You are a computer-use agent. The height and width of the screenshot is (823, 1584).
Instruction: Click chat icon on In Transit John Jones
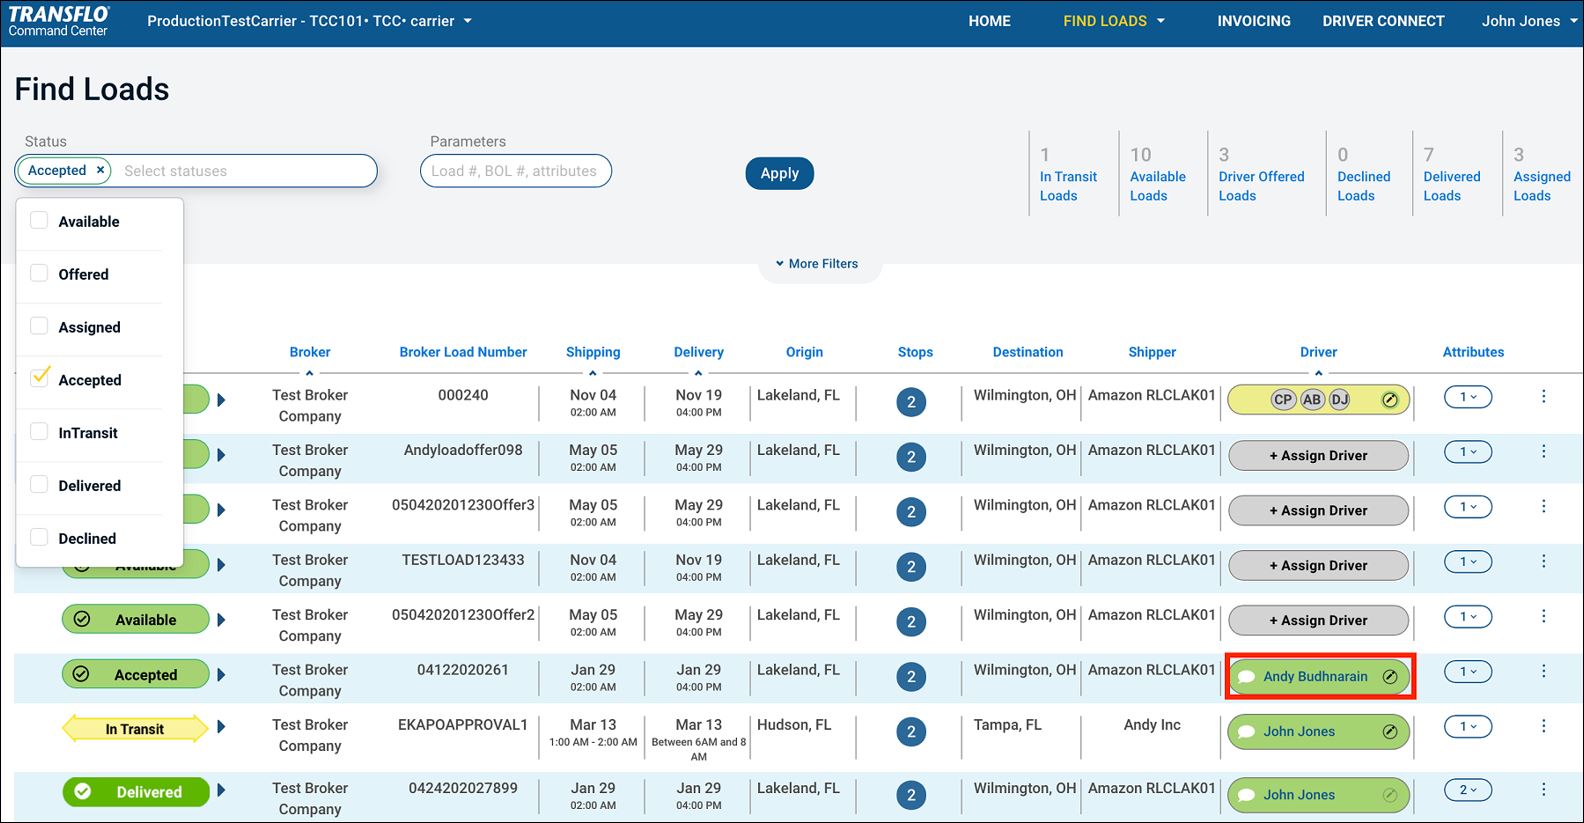coord(1246,732)
